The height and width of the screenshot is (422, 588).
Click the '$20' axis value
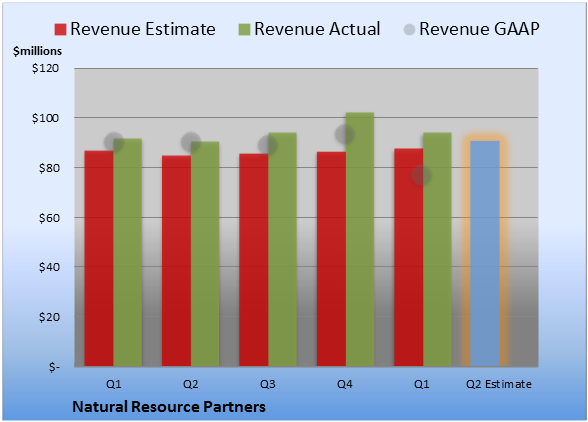[x=49, y=317]
